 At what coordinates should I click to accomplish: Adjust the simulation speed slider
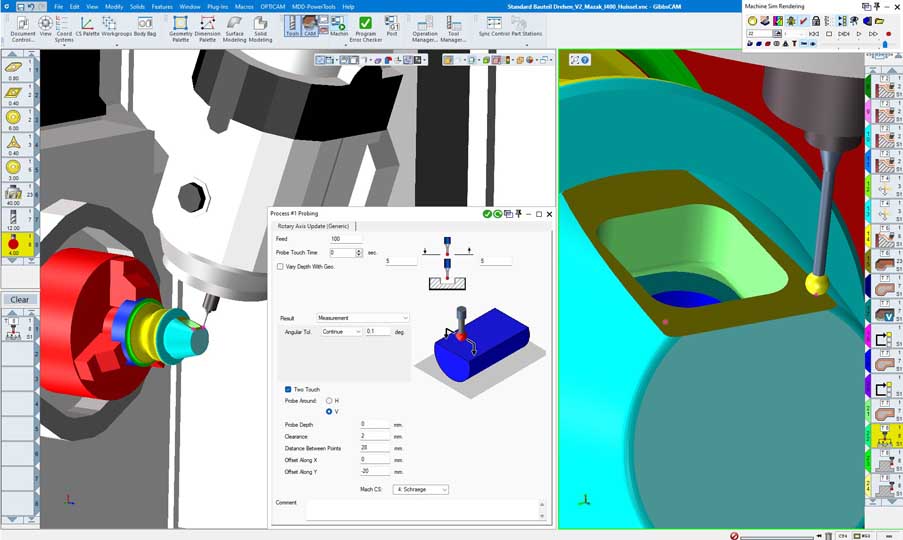(884, 44)
